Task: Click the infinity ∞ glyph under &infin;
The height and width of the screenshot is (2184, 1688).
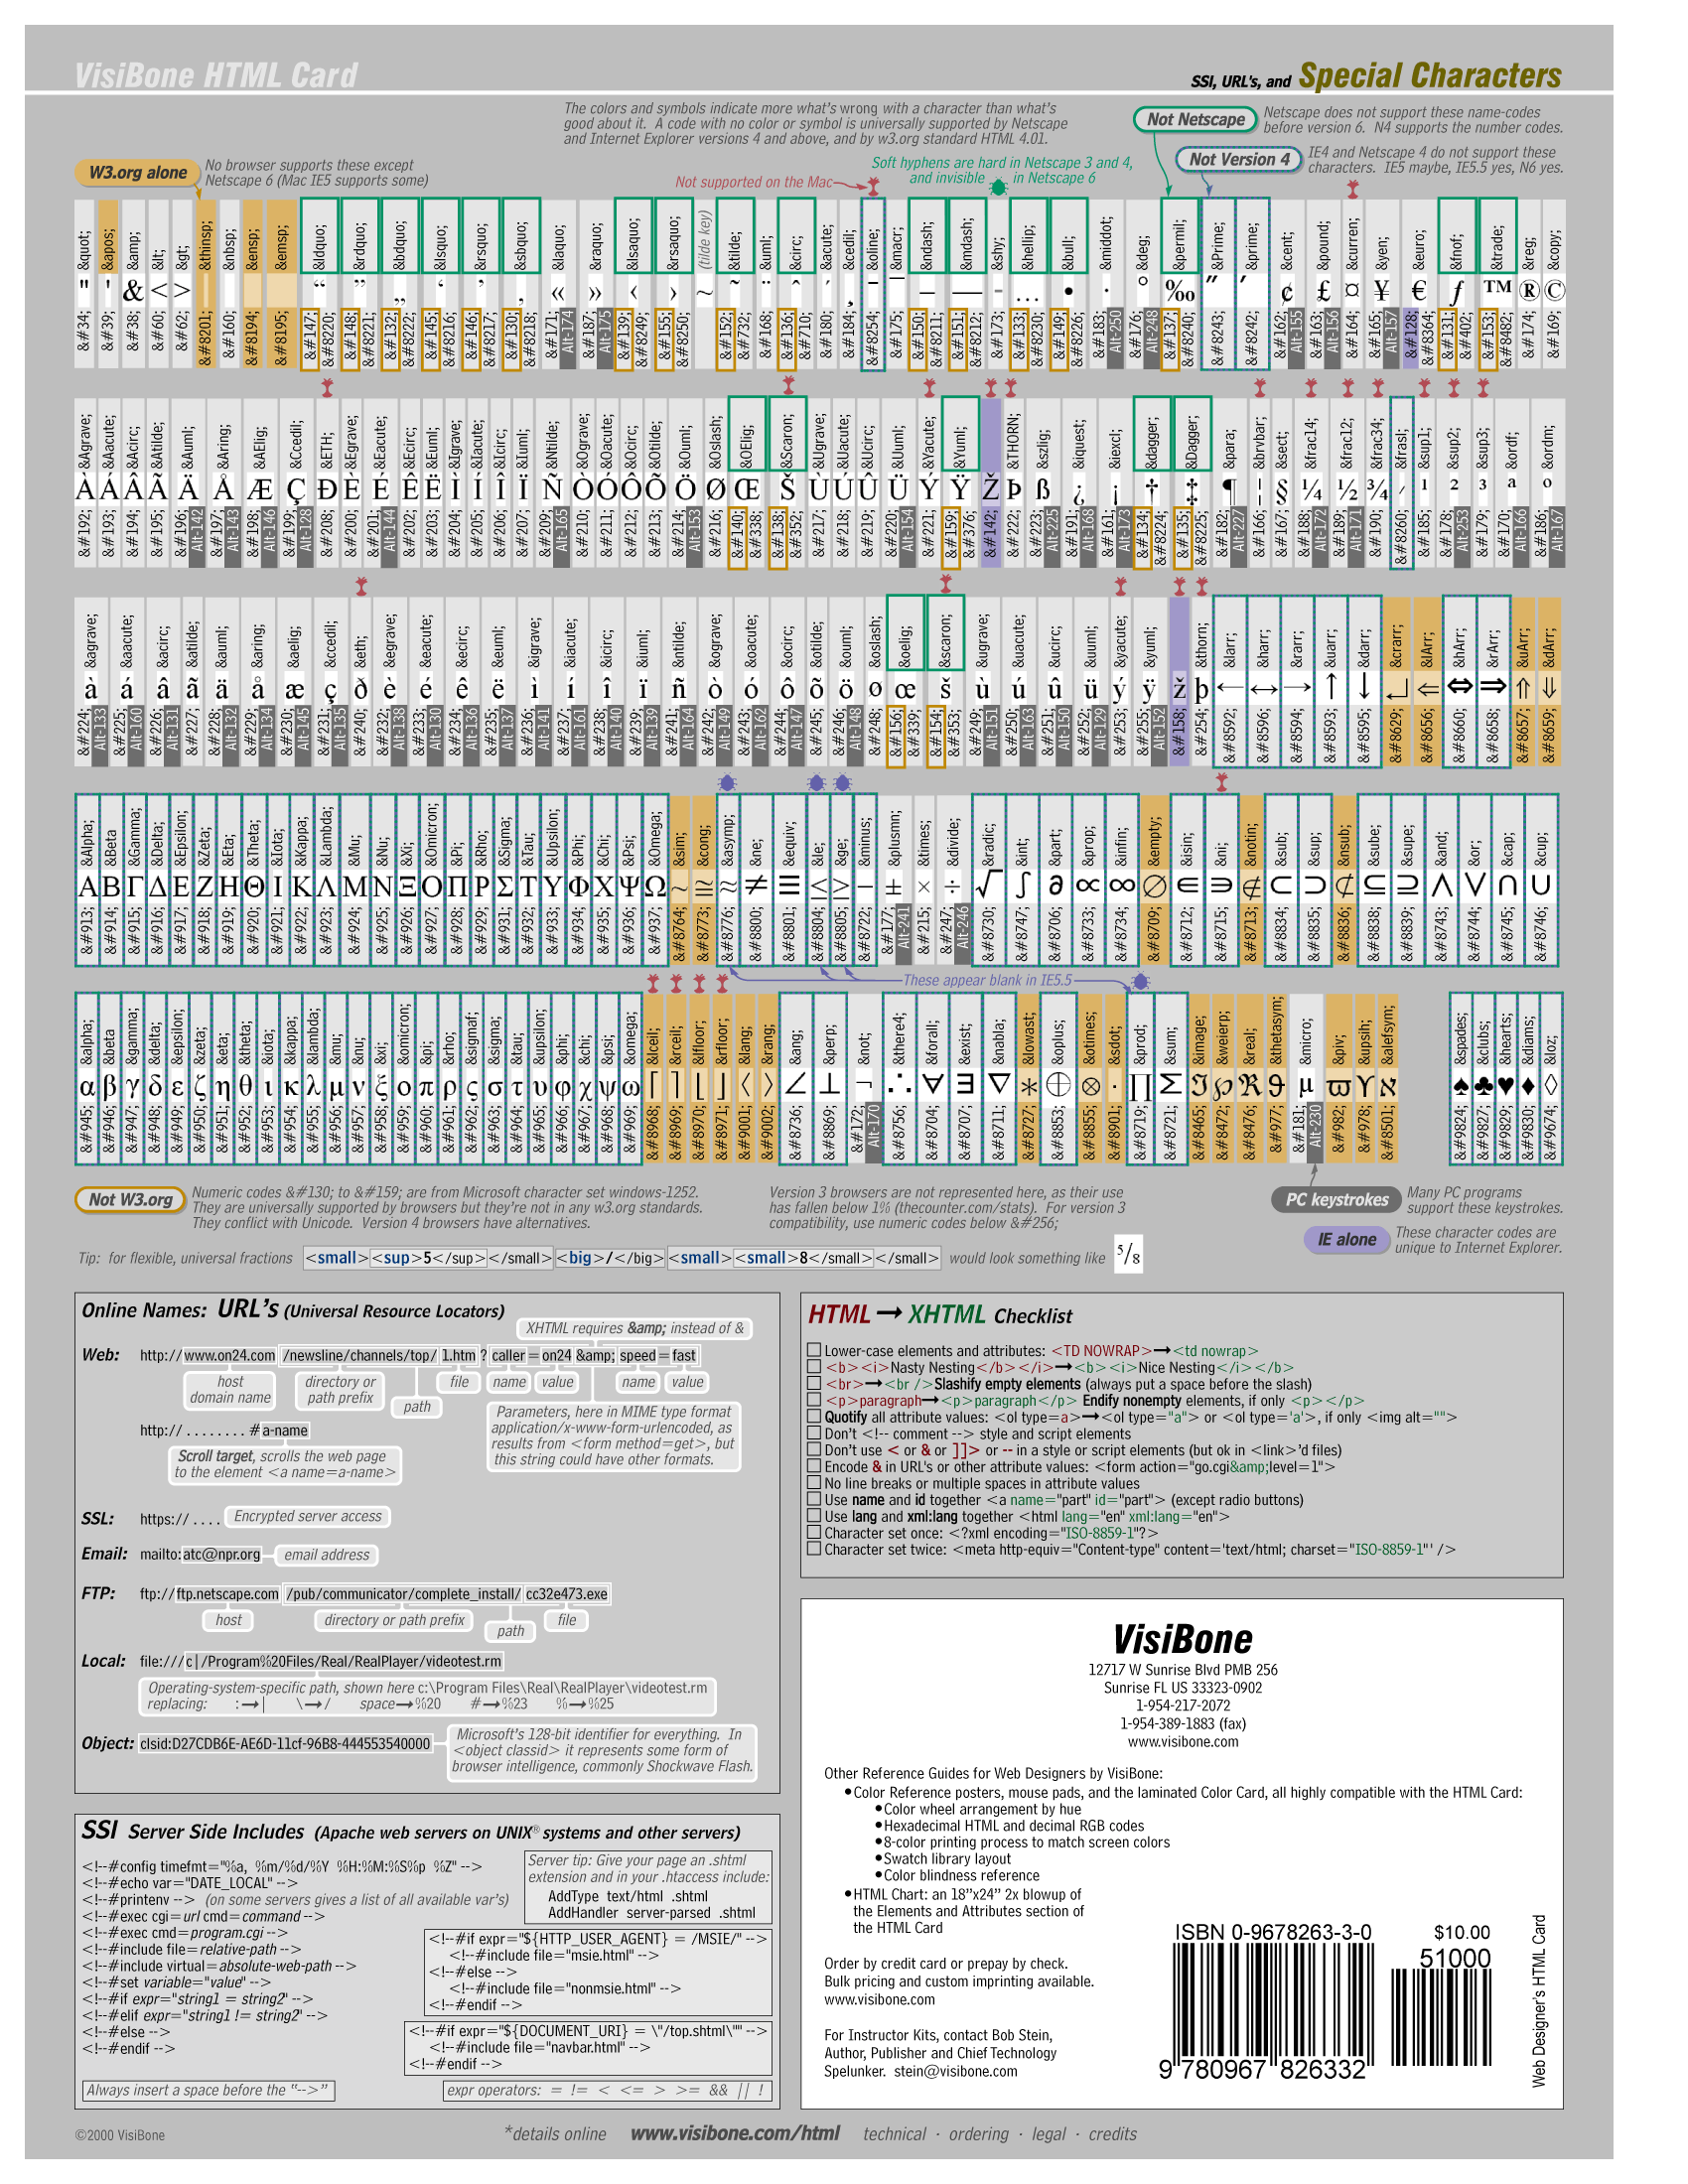Action: [x=1122, y=886]
